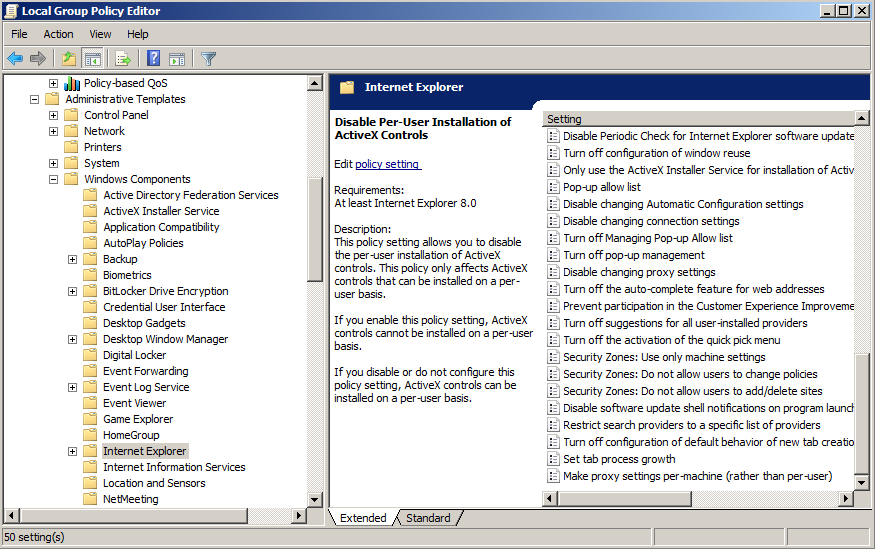Switch to the Extended tab
The image size is (875, 549).
pyautogui.click(x=363, y=518)
